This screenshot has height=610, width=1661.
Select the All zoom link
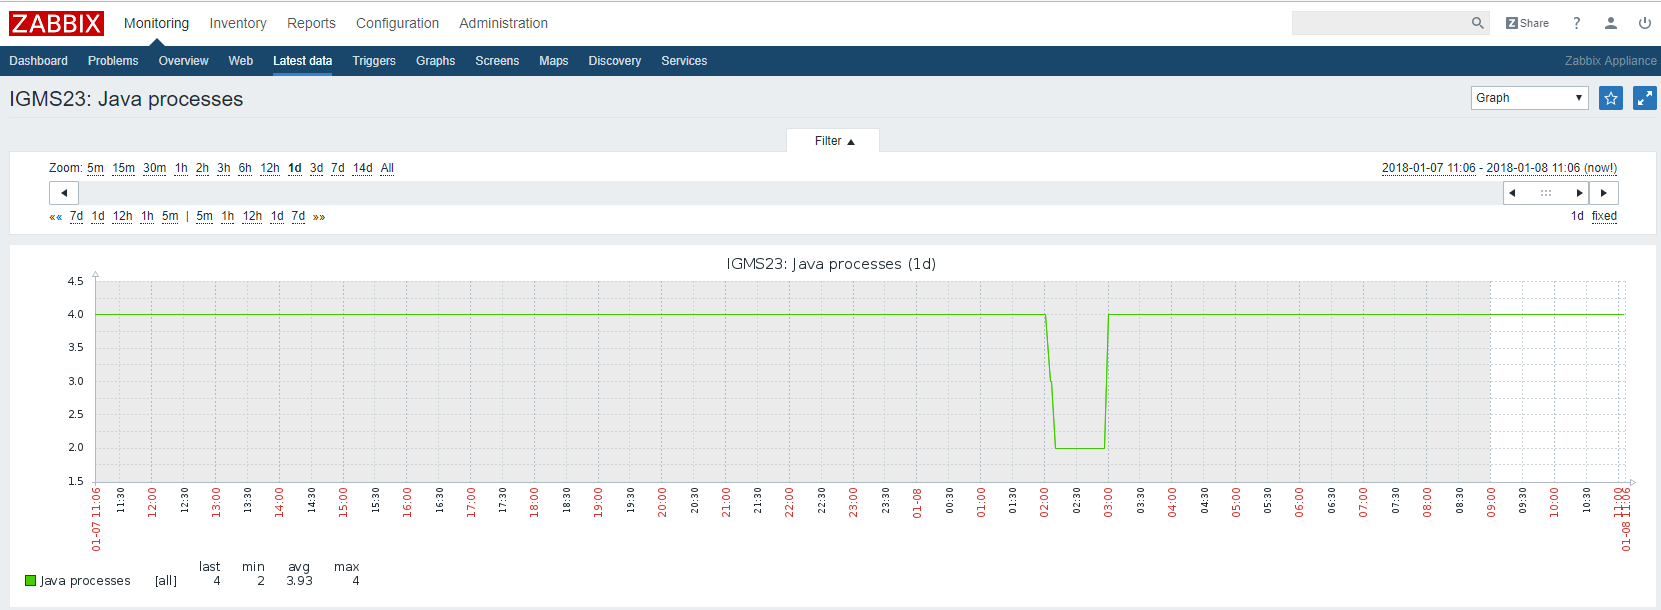[x=387, y=168]
